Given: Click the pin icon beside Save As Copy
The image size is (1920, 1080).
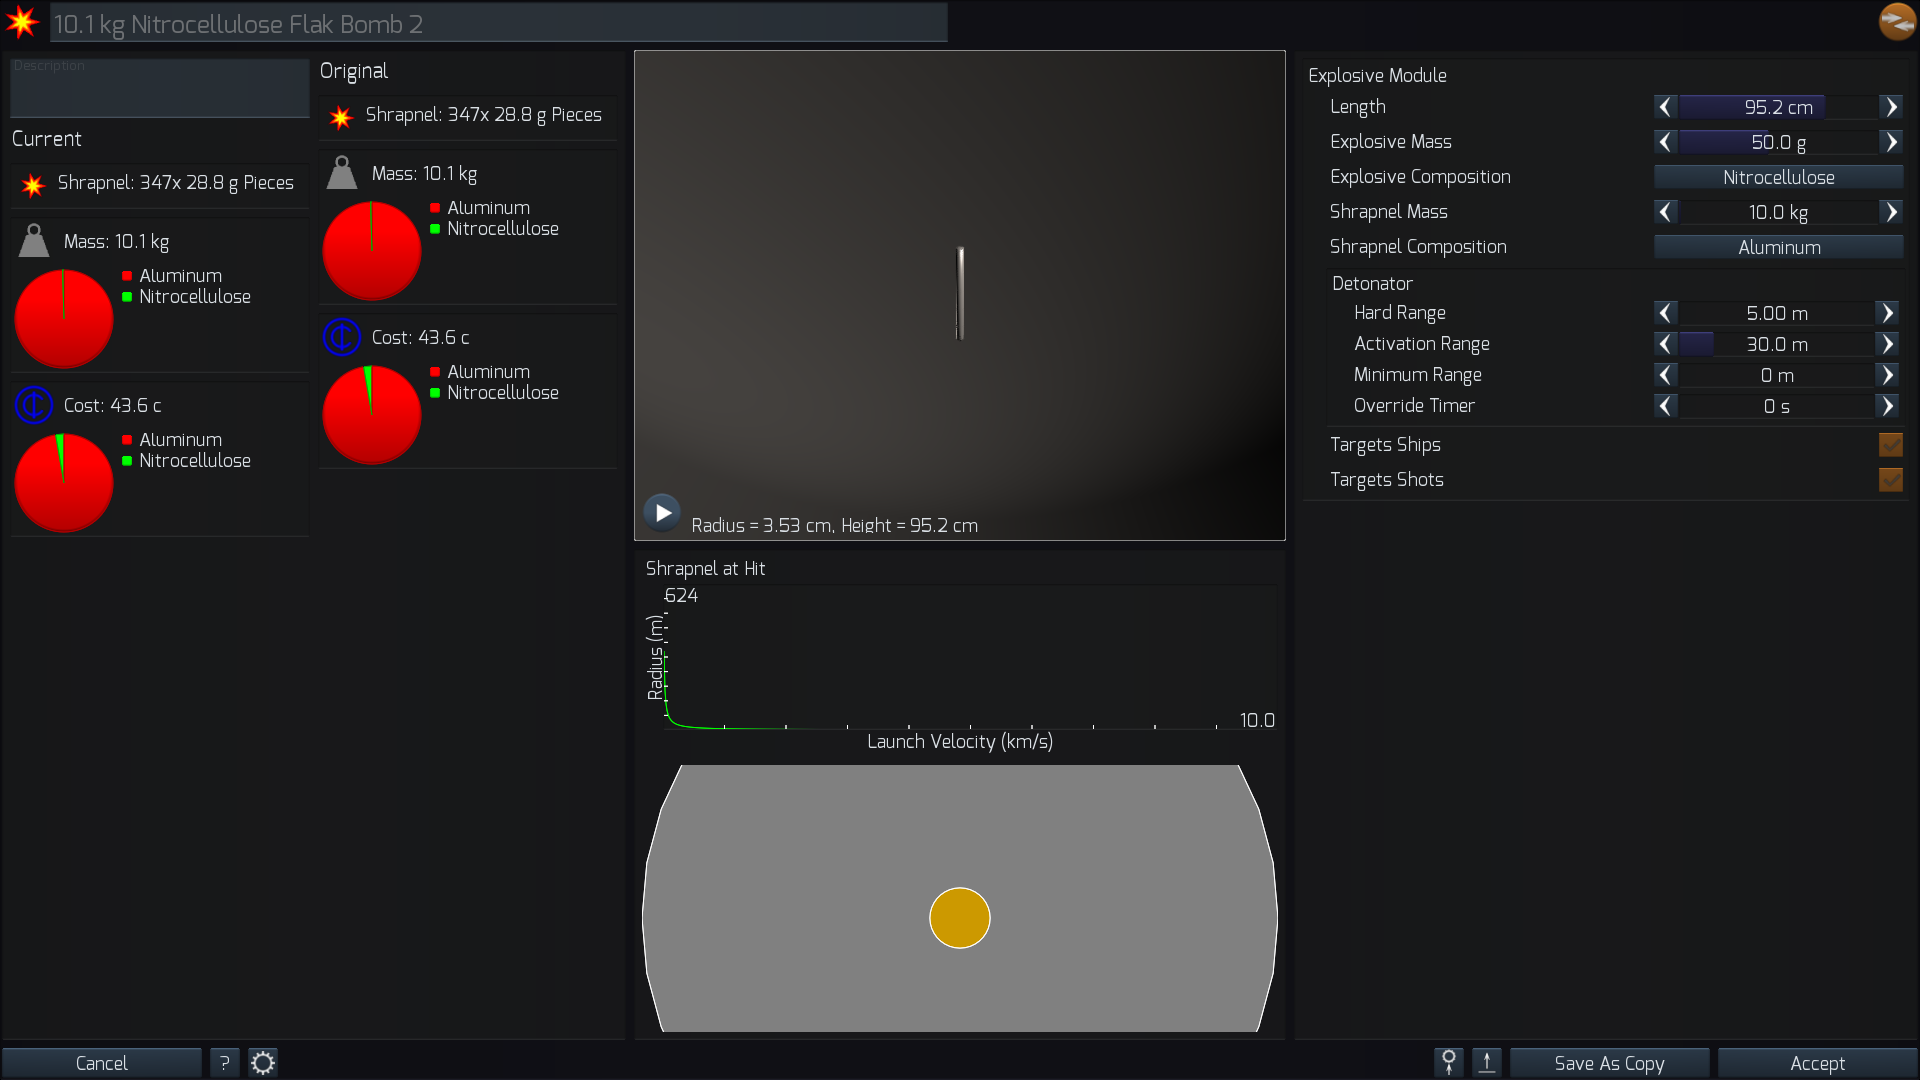Looking at the screenshot, I should tap(1449, 1062).
